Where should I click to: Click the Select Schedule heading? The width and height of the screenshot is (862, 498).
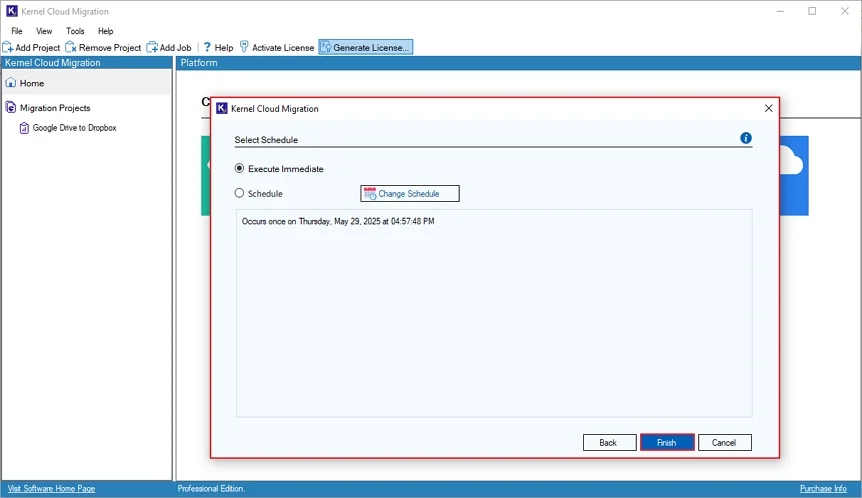[x=266, y=140]
